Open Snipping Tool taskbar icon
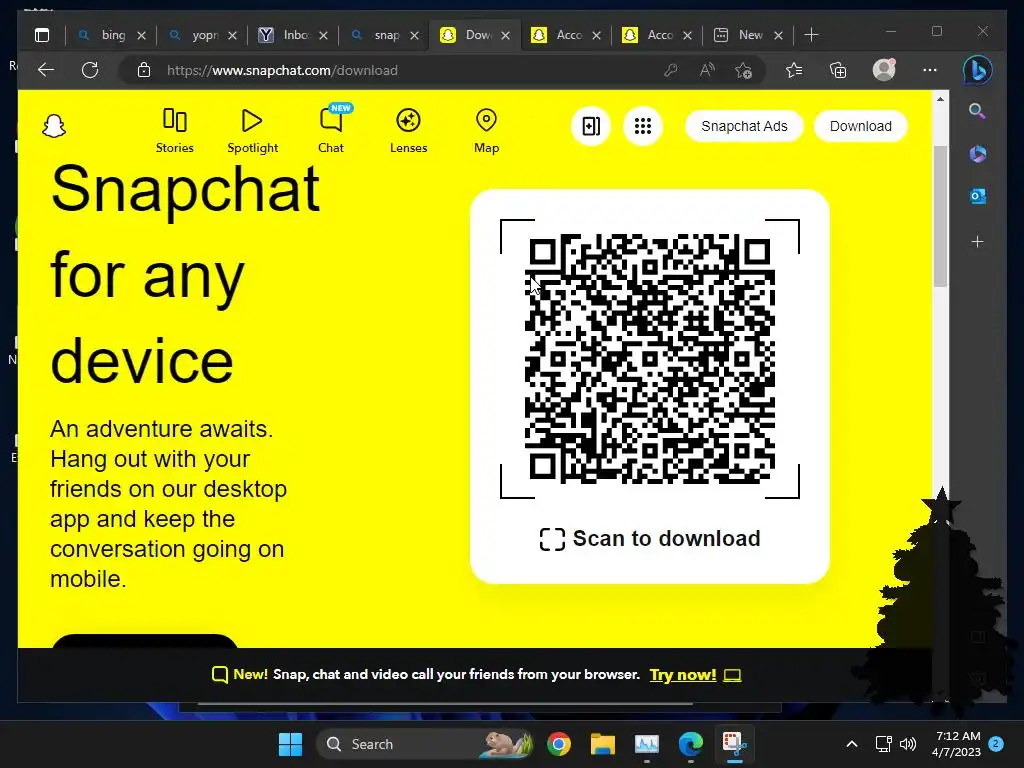Screen dimensions: 1024x768 735,744
